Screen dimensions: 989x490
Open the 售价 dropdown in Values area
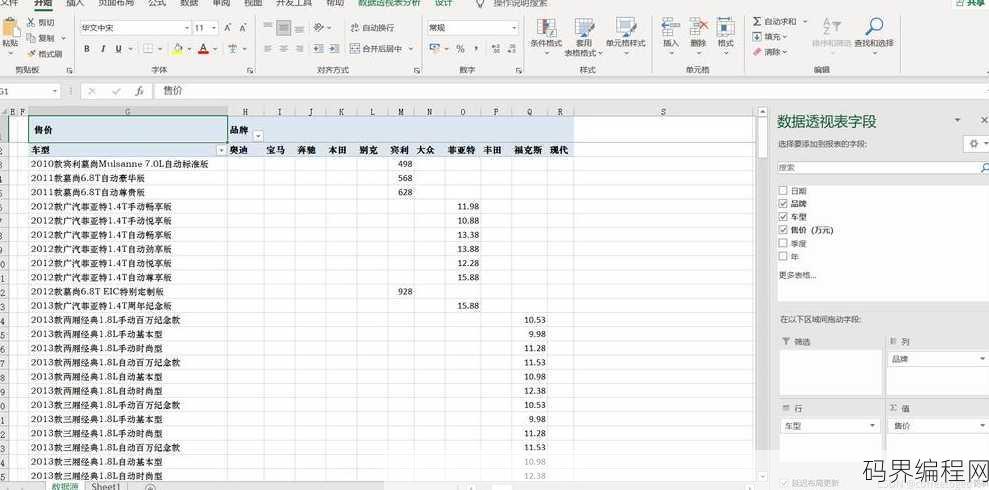coord(982,426)
